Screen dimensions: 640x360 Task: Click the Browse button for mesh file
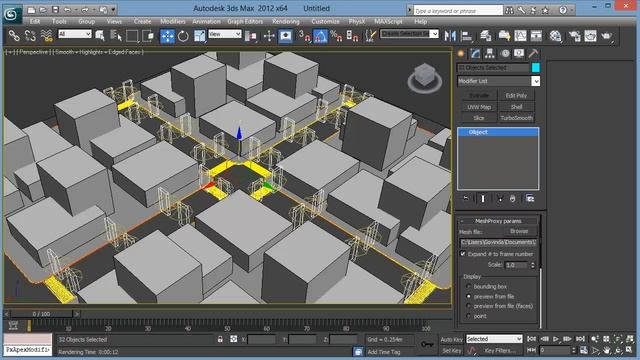click(x=519, y=231)
